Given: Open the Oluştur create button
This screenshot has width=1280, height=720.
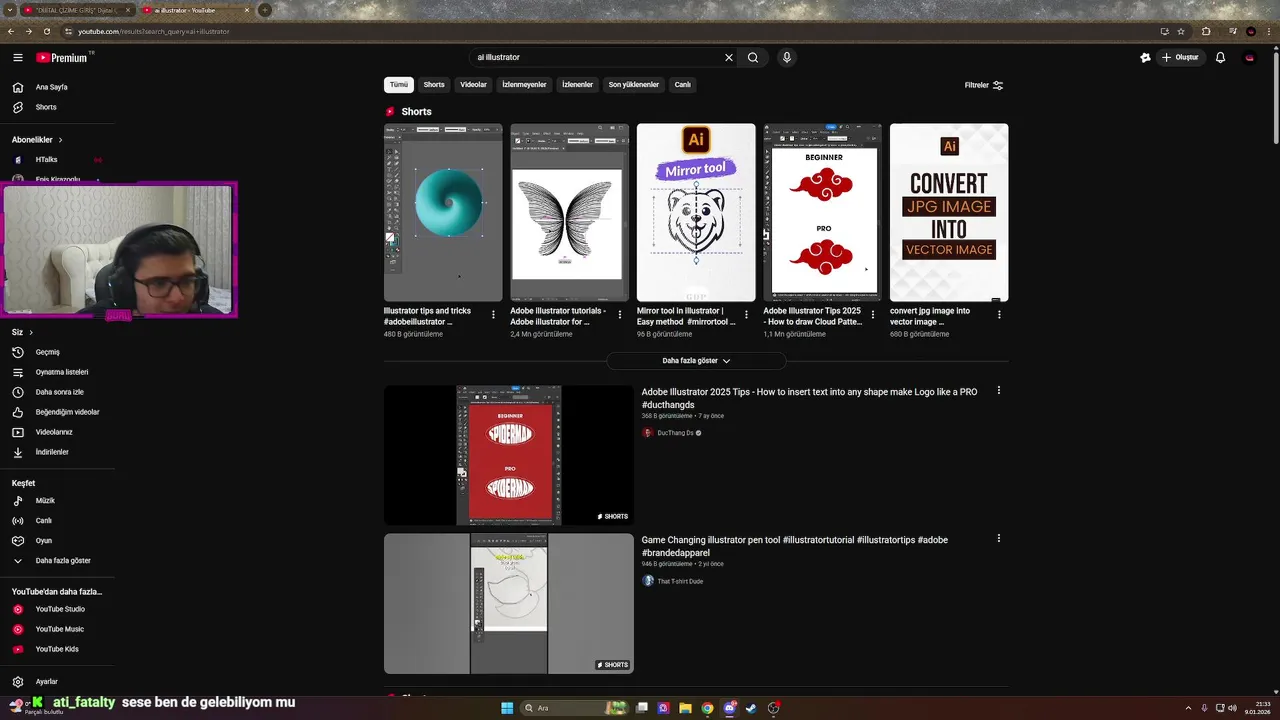Looking at the screenshot, I should [x=1180, y=57].
